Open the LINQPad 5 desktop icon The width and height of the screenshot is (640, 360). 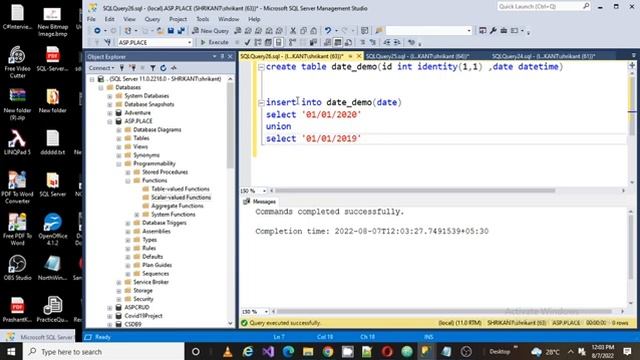pos(17,142)
